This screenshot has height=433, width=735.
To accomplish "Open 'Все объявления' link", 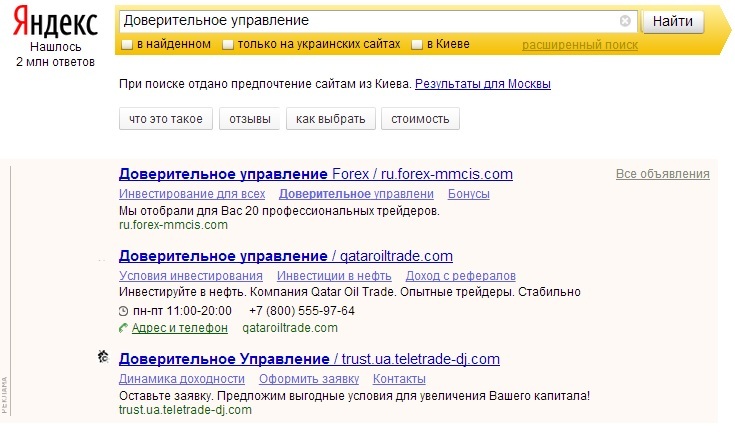I will click(663, 174).
